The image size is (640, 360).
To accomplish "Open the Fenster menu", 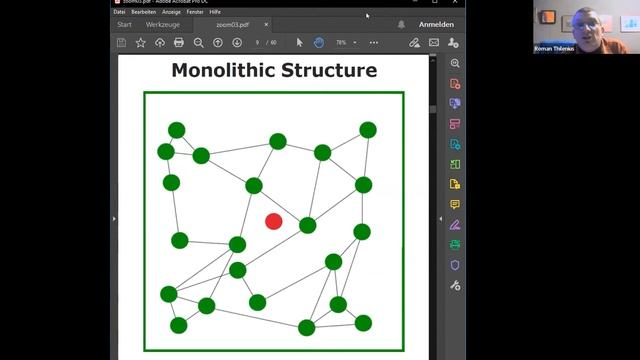I will (195, 12).
